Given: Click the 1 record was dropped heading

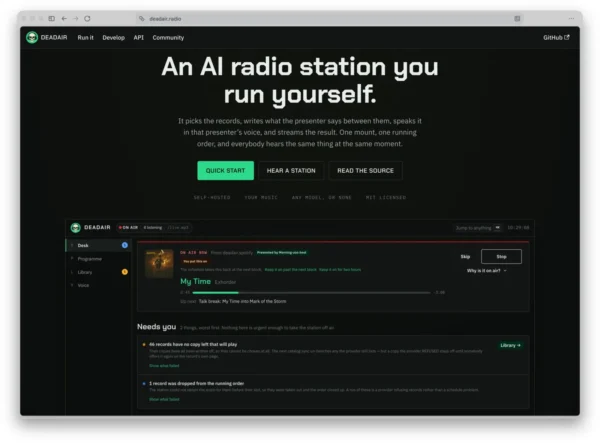Looking at the screenshot, I should click(196, 383).
